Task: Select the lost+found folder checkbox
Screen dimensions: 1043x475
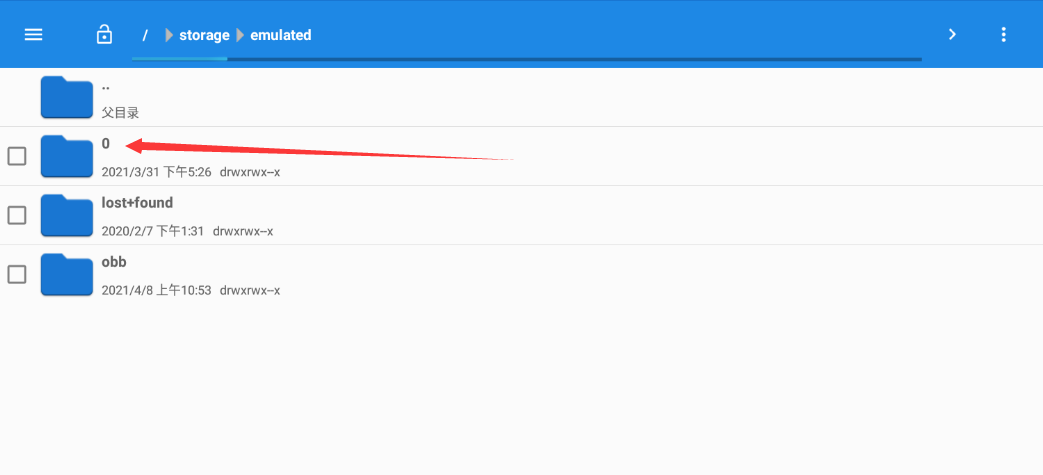Action: coord(17,215)
